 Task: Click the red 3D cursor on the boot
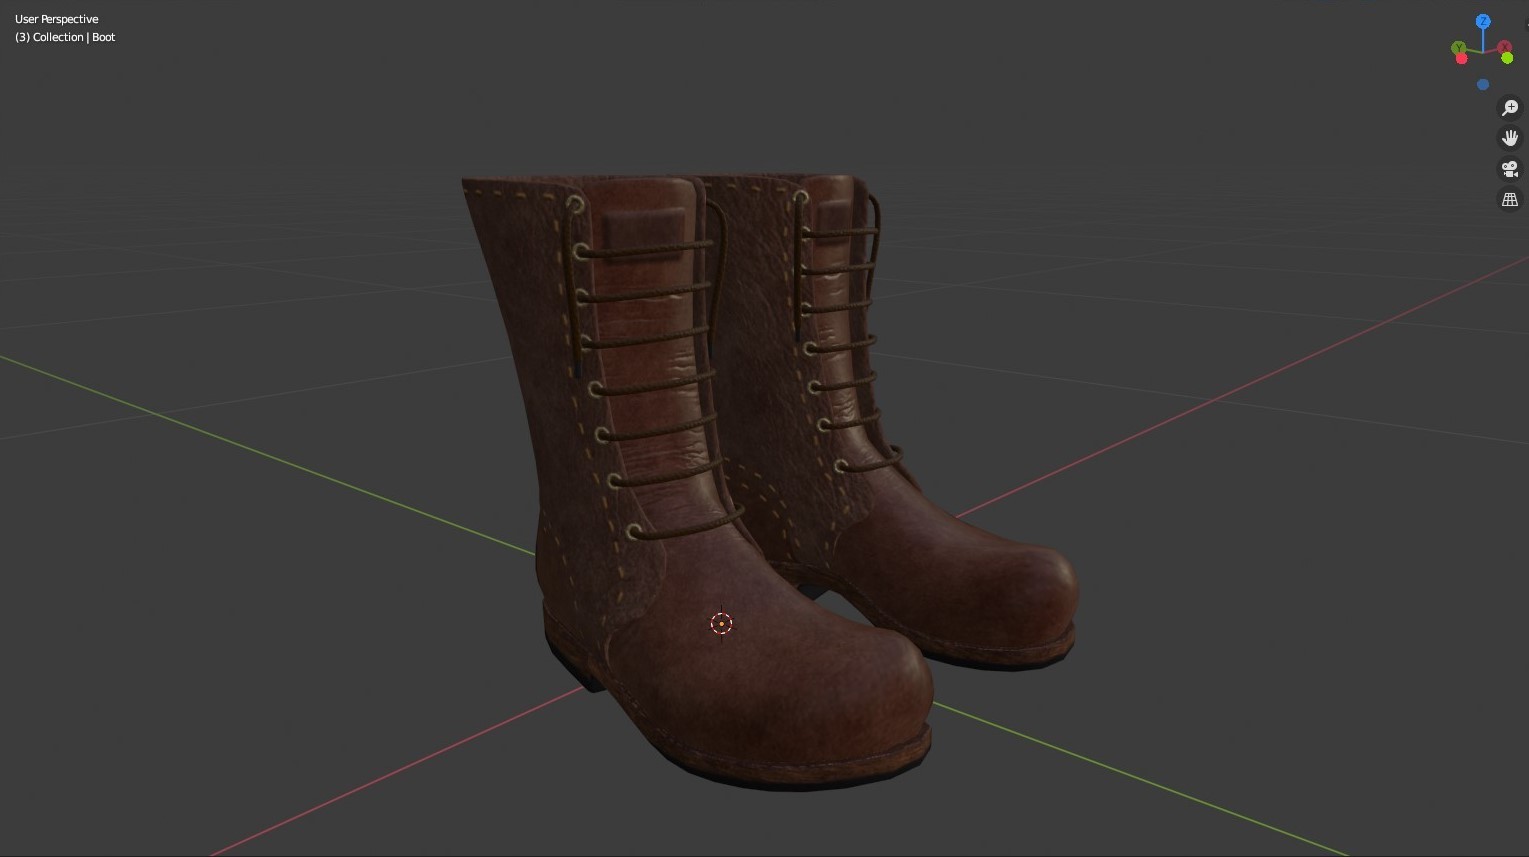coord(722,623)
